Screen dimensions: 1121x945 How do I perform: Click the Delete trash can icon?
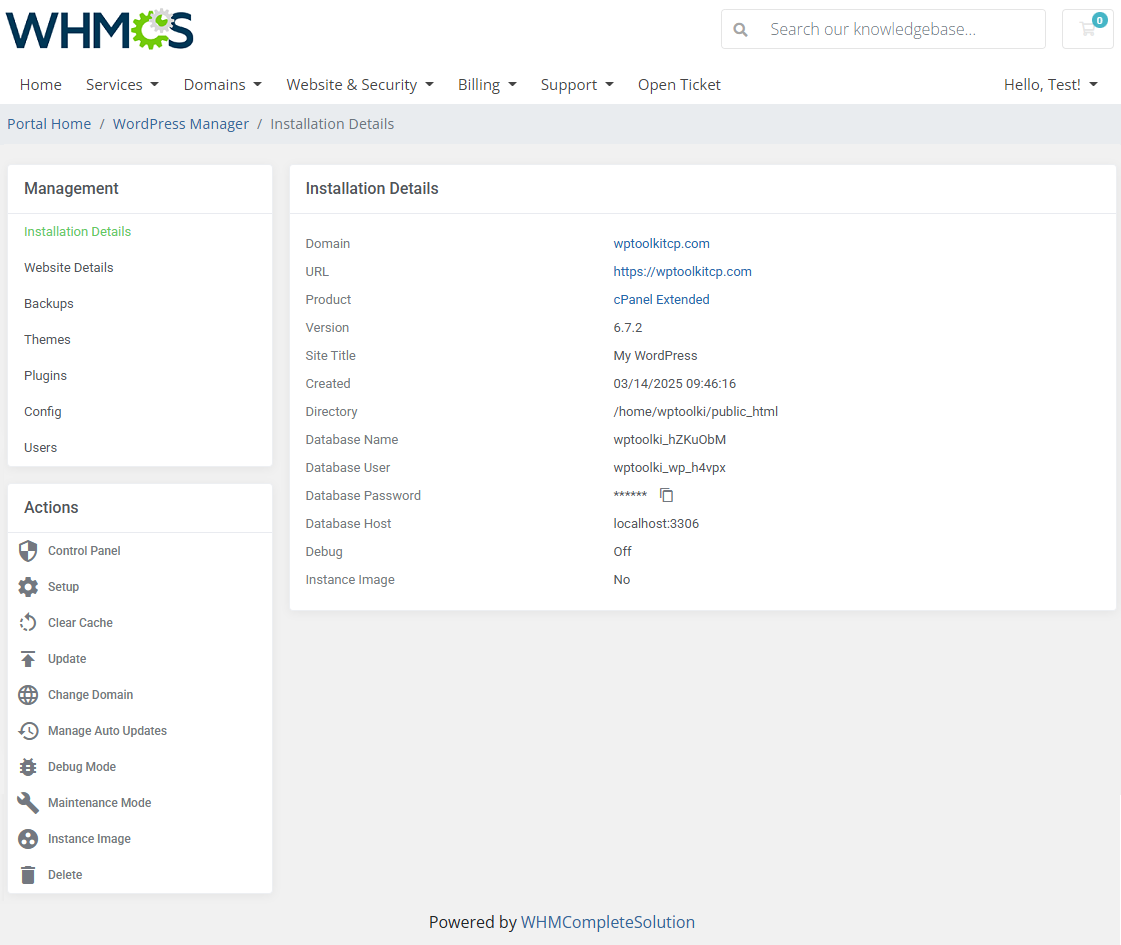28,875
